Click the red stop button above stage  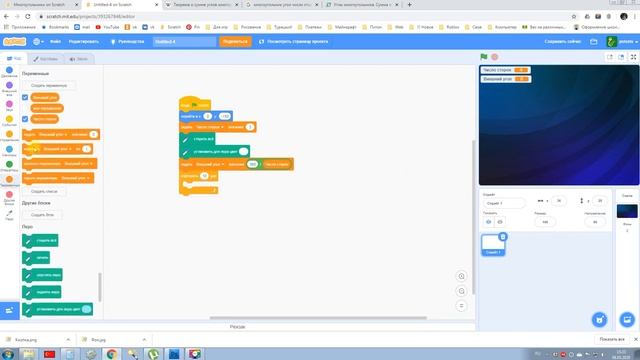495,57
